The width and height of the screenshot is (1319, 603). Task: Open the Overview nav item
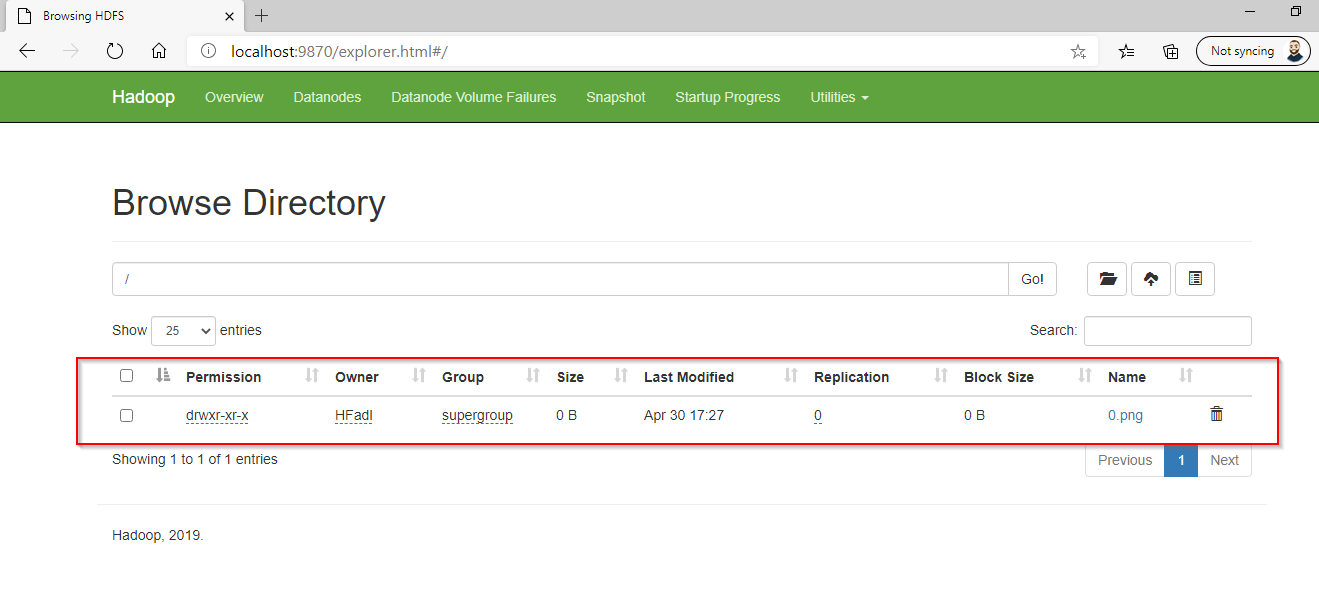(x=234, y=97)
